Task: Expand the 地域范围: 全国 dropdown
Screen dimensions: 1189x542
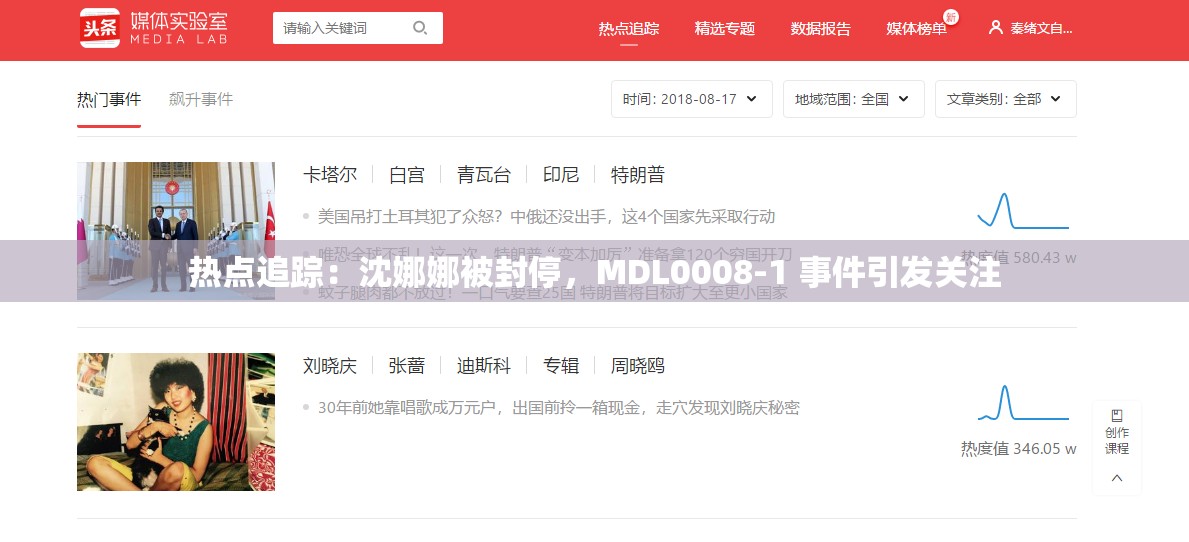Action: pos(854,99)
